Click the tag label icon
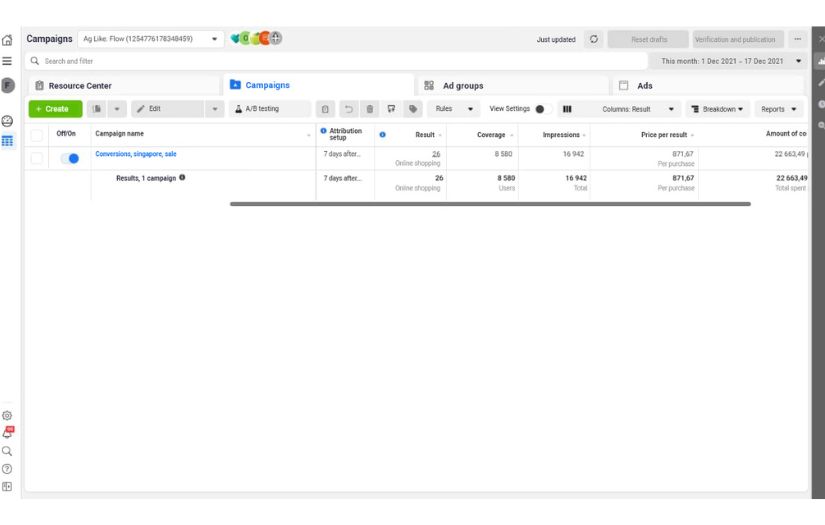The height and width of the screenshot is (525, 825). pyautogui.click(x=413, y=109)
